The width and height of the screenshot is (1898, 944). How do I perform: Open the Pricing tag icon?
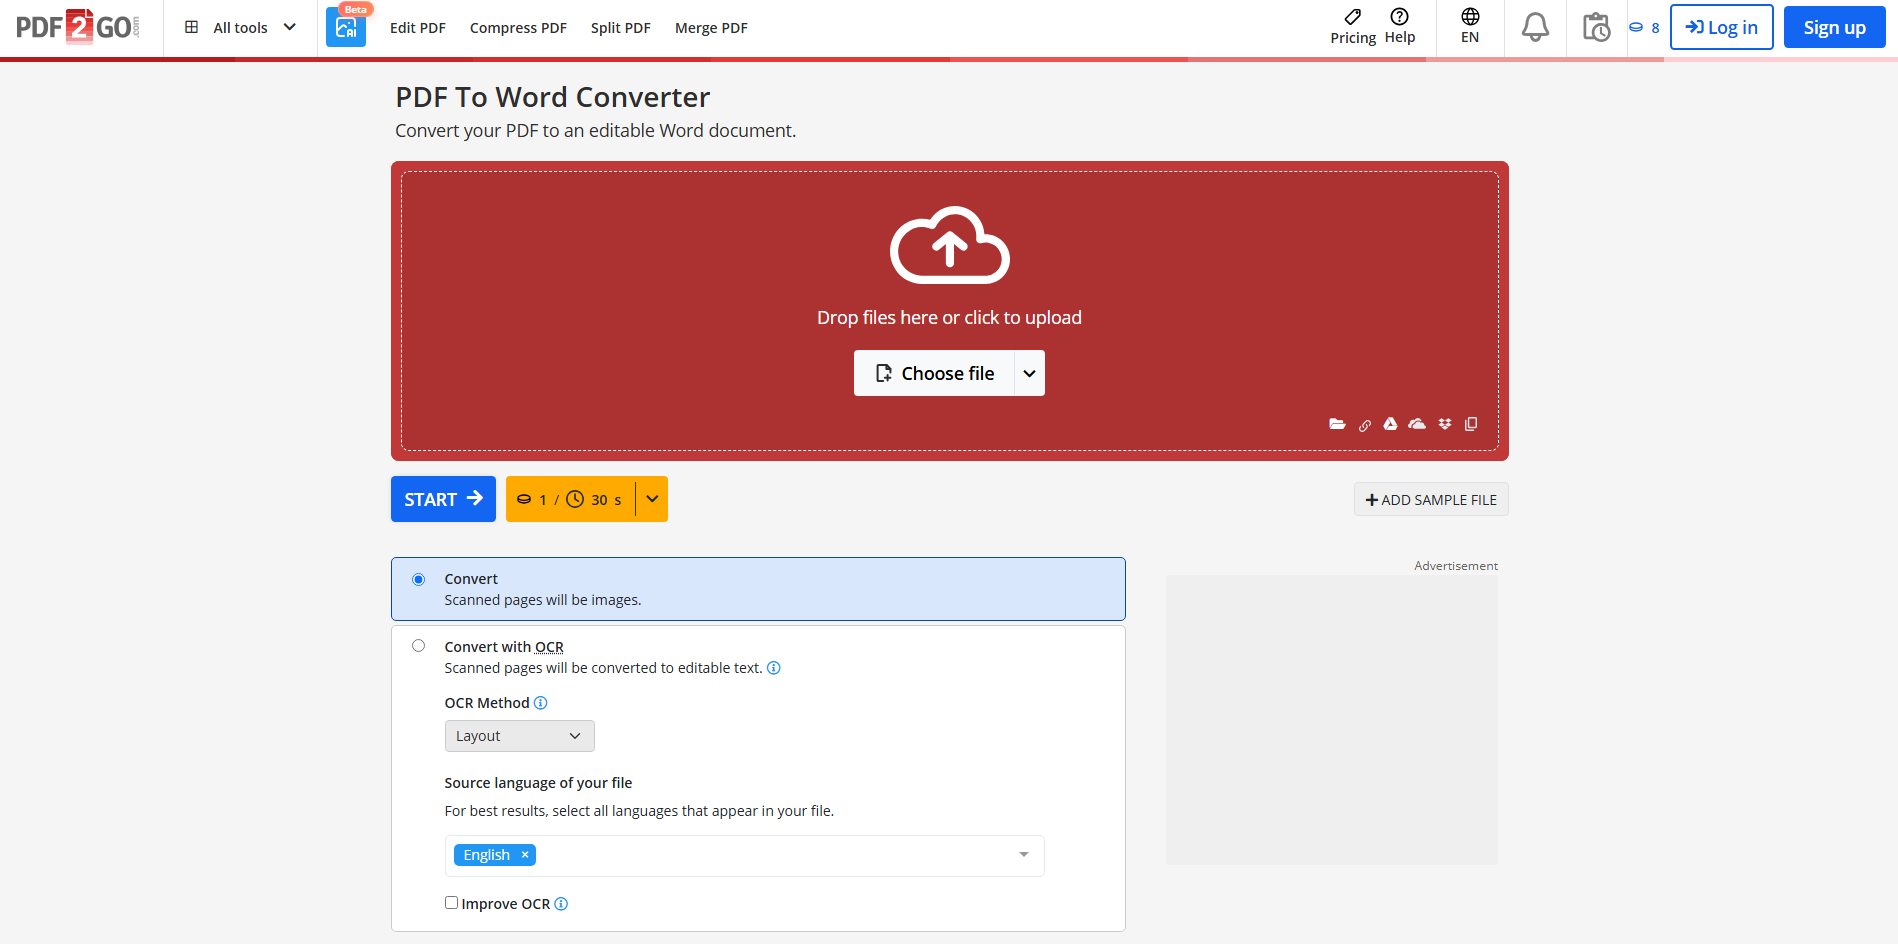pos(1353,16)
